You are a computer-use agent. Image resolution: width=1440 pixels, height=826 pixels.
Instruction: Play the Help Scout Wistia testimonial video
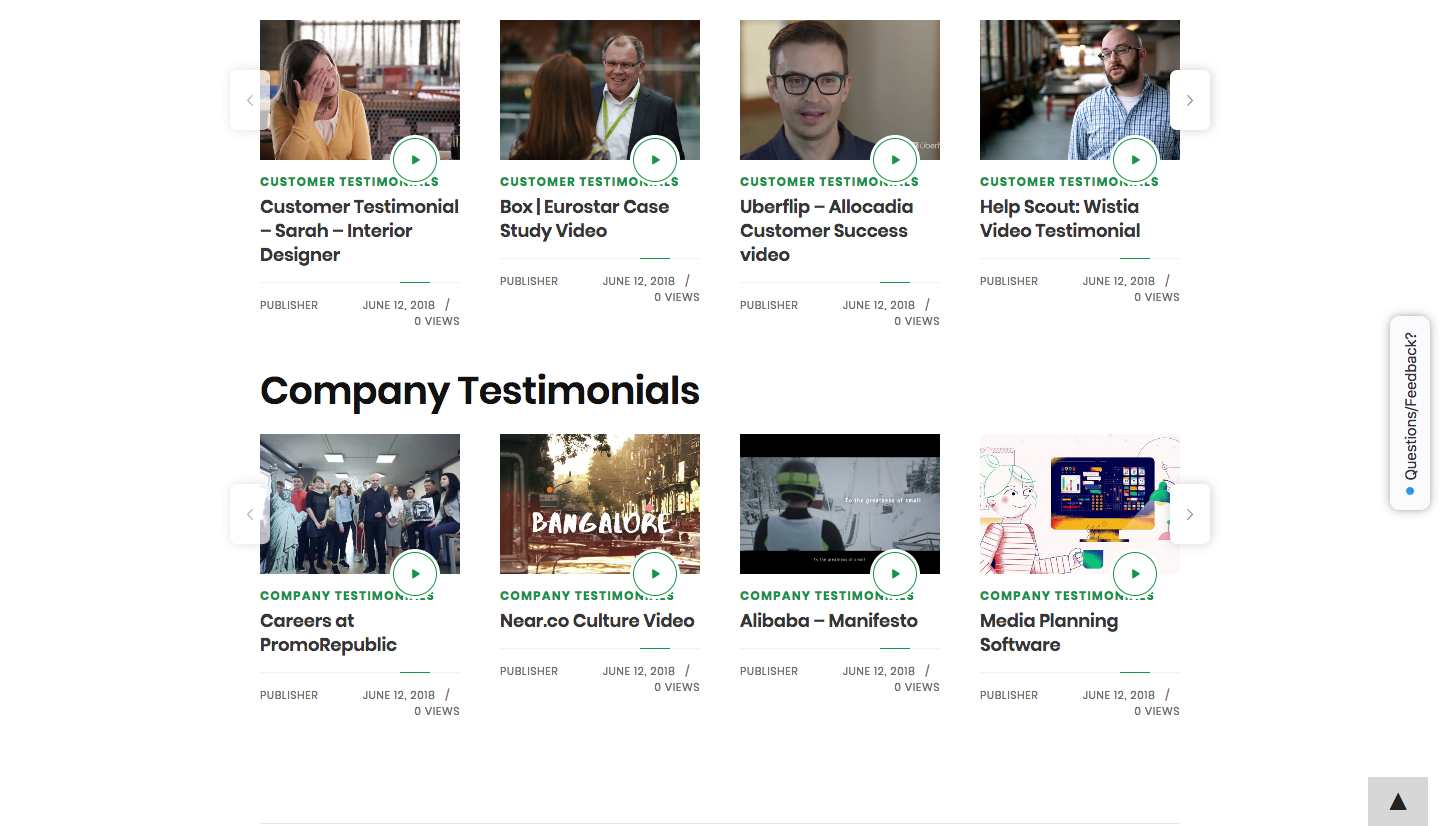pos(1135,160)
